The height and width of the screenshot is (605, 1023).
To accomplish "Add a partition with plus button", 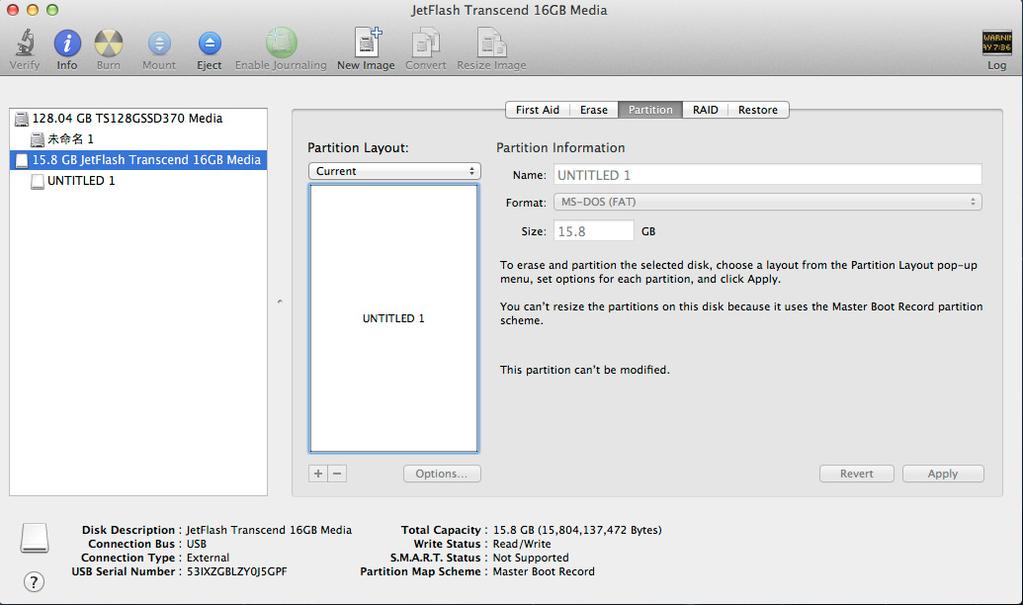I will point(318,473).
